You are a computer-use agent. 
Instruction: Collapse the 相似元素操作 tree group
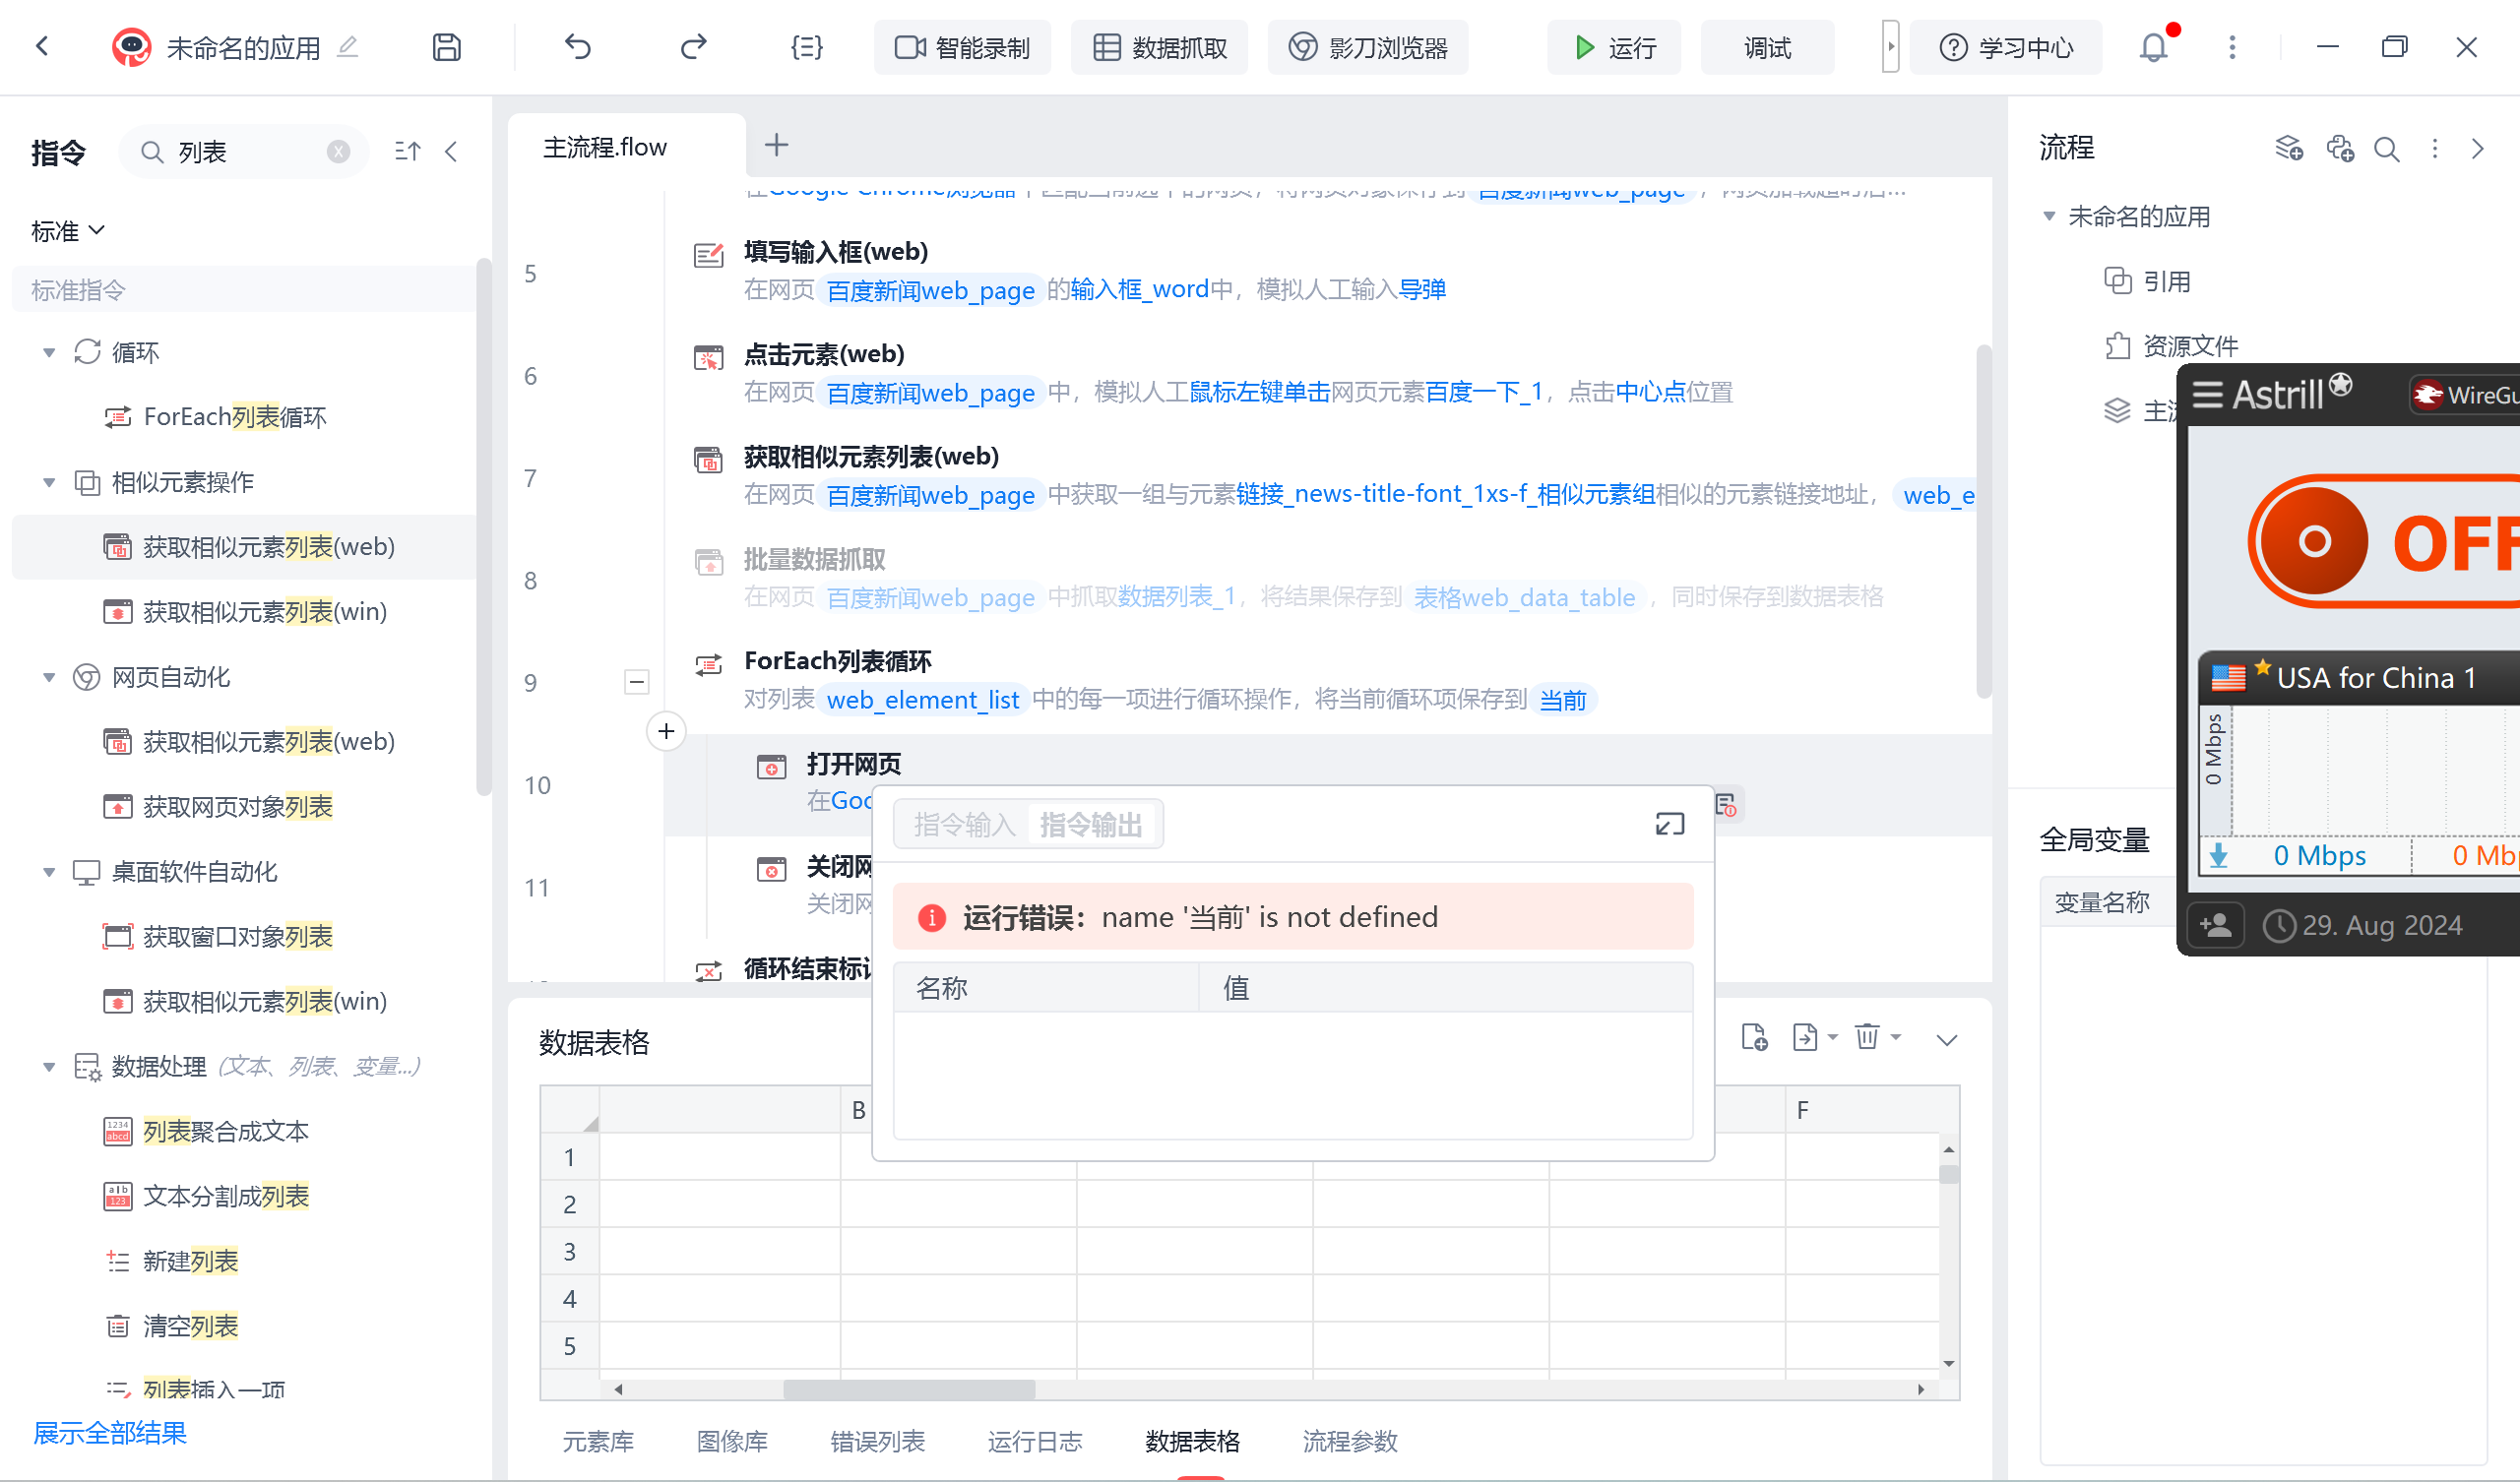coord(49,483)
